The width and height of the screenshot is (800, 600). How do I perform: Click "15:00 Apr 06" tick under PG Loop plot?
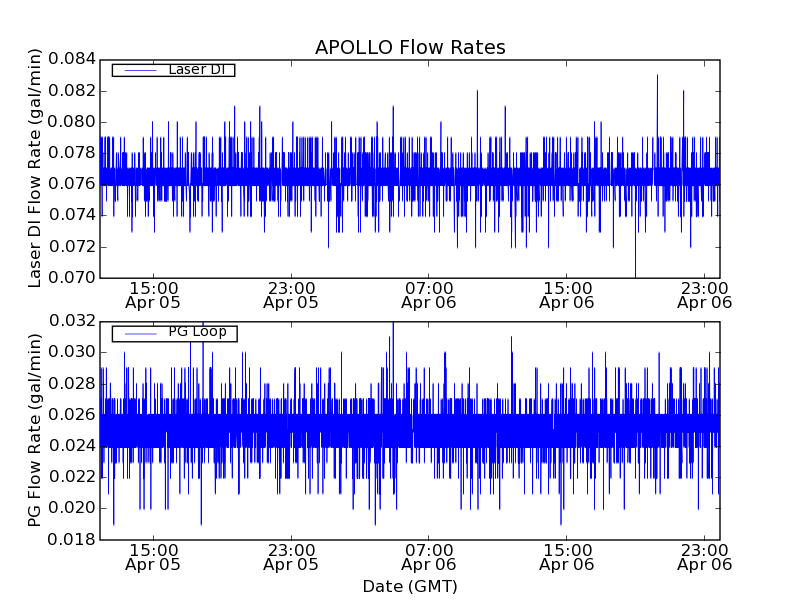point(567,558)
